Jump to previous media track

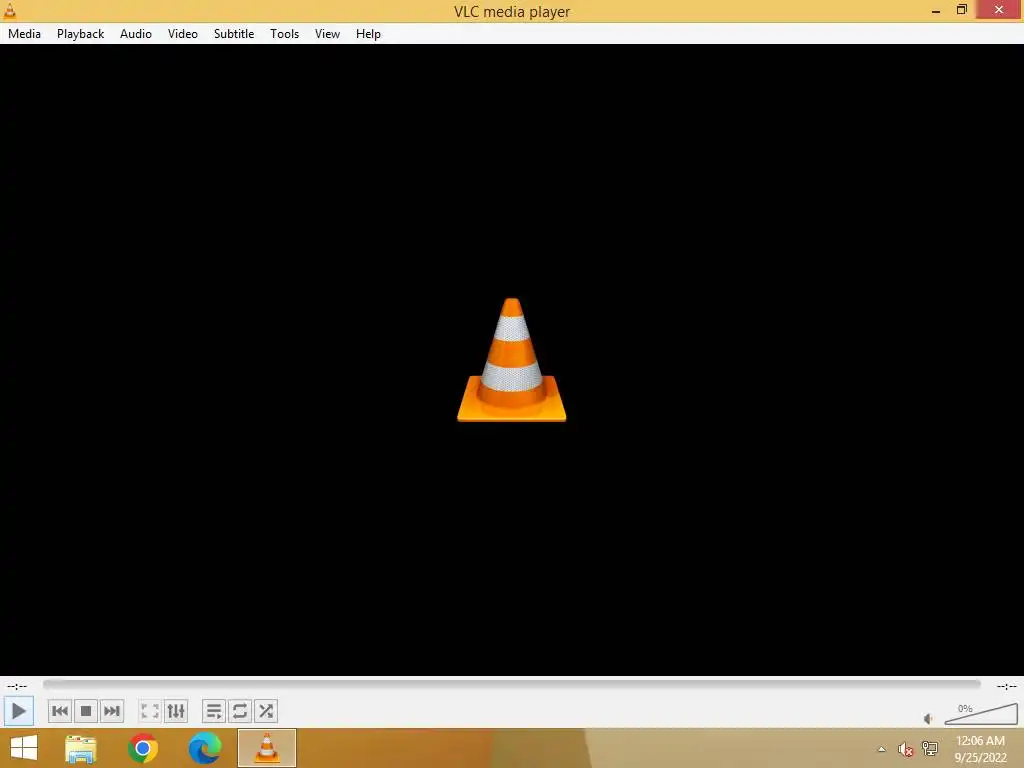[60, 711]
